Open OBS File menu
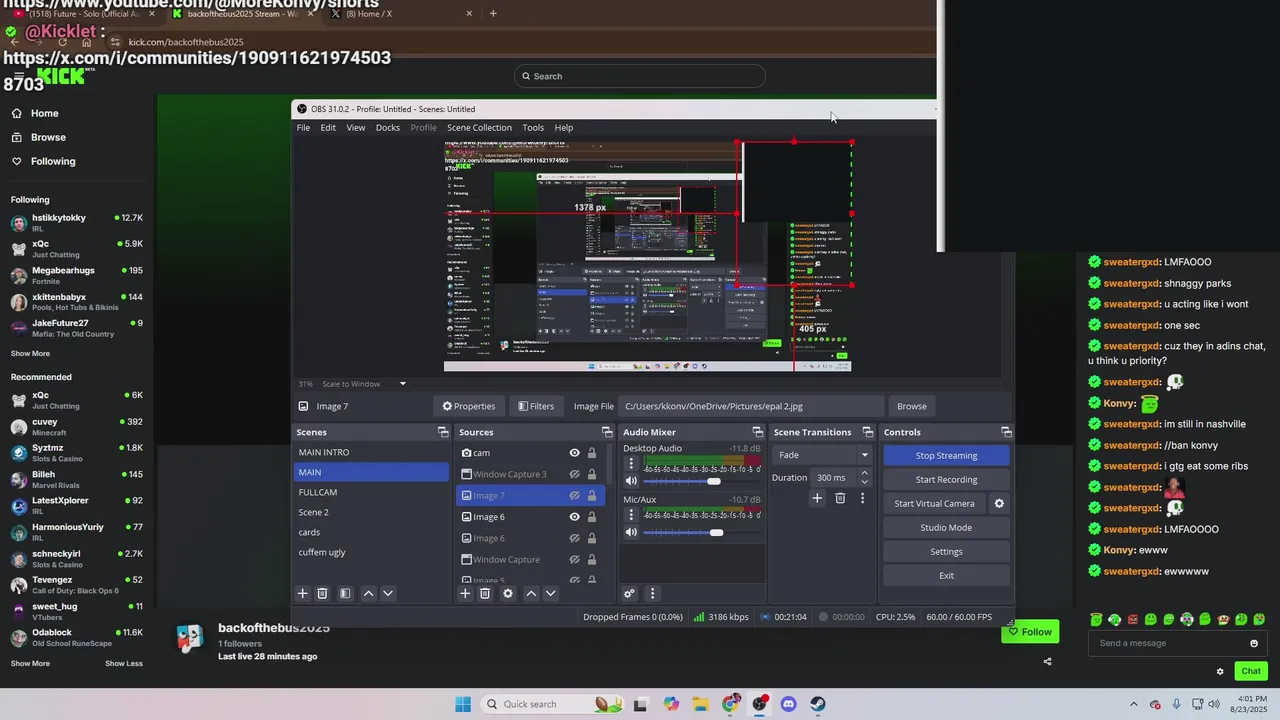 point(303,127)
